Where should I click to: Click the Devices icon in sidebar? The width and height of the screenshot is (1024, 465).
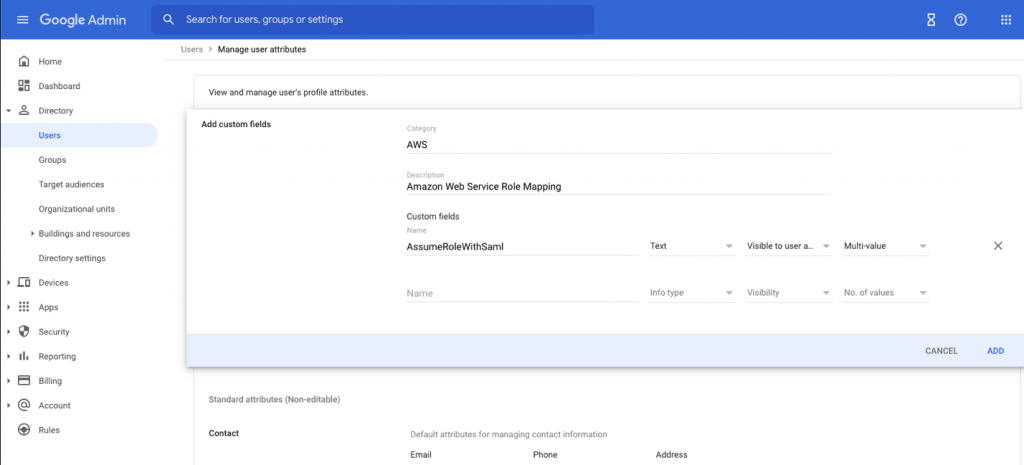click(24, 283)
